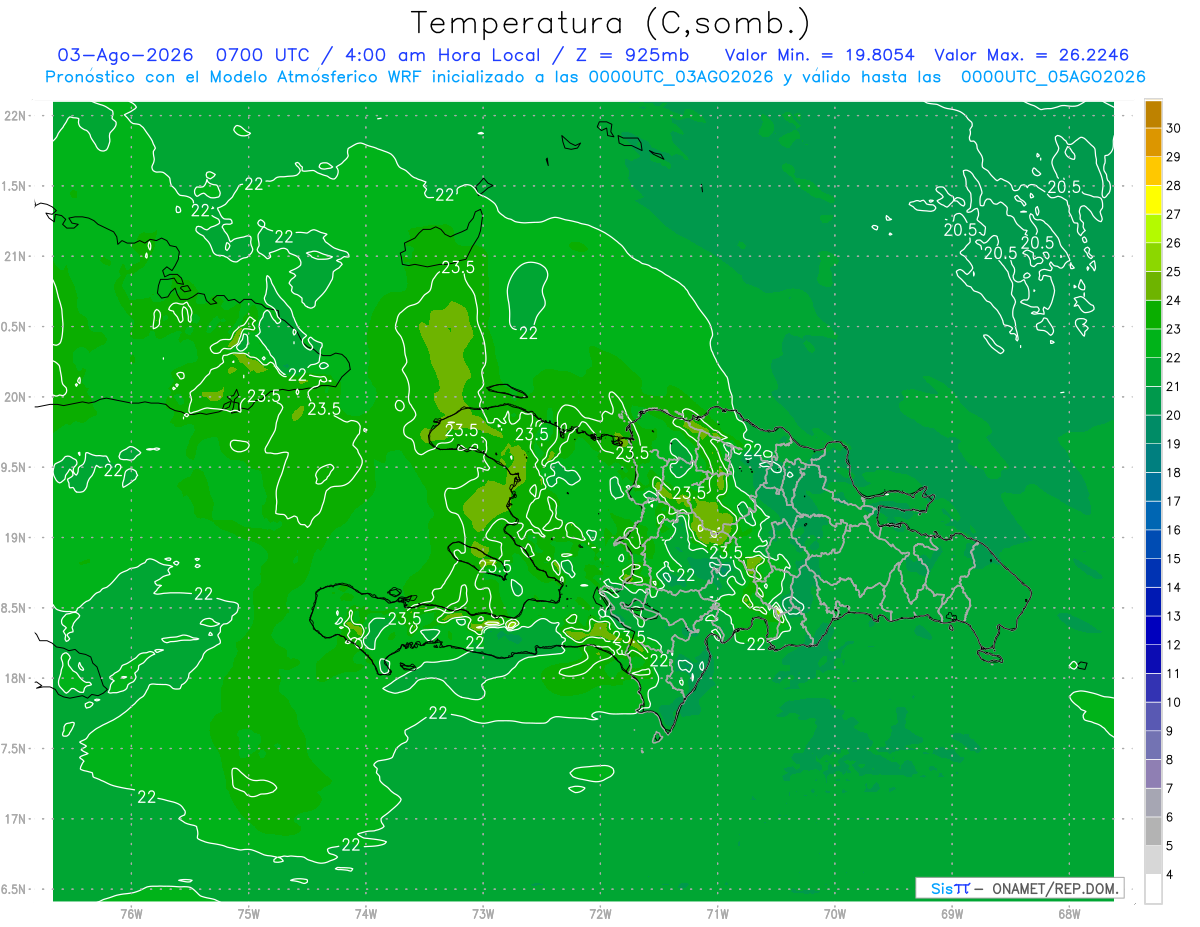
Task: Click the "22N" latitude axis label
Action: [15, 115]
